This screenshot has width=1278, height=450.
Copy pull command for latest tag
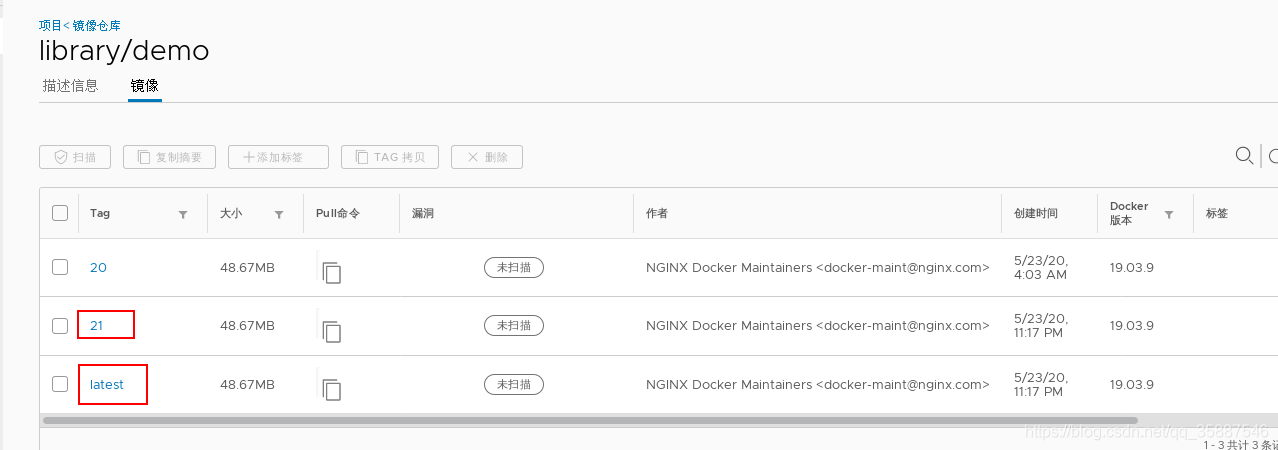click(x=332, y=390)
